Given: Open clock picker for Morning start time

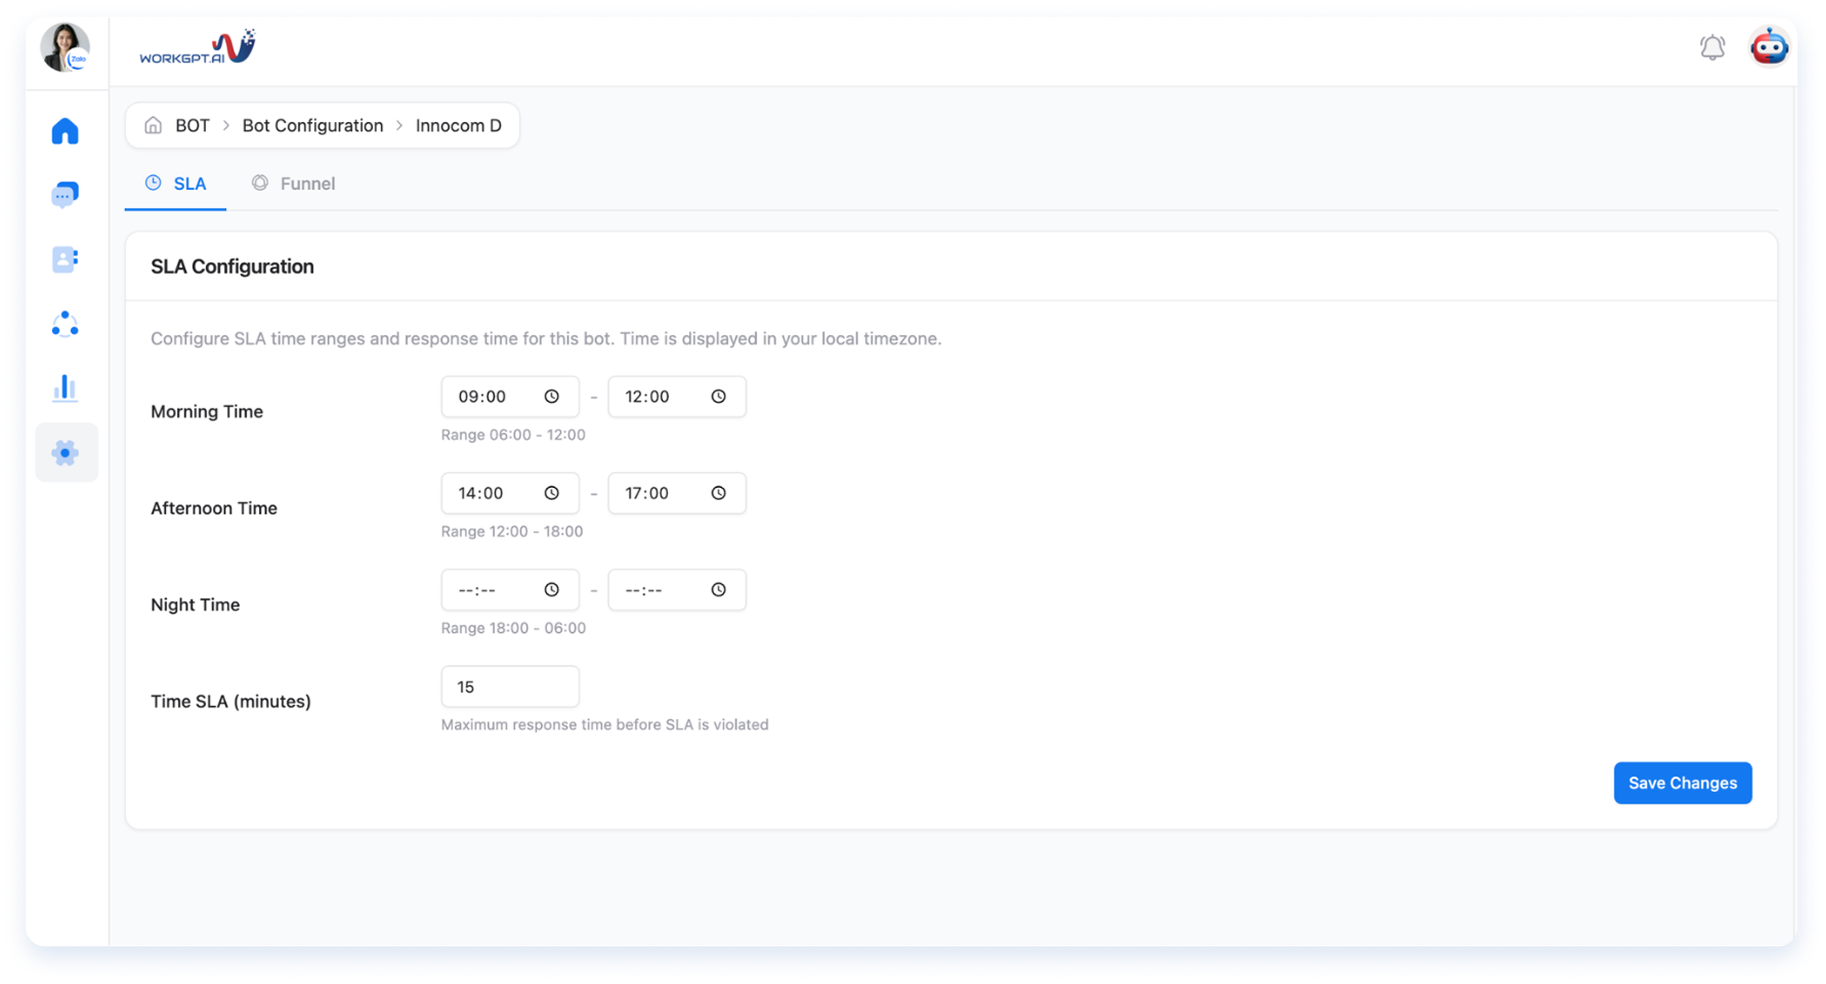Looking at the screenshot, I should (x=551, y=397).
